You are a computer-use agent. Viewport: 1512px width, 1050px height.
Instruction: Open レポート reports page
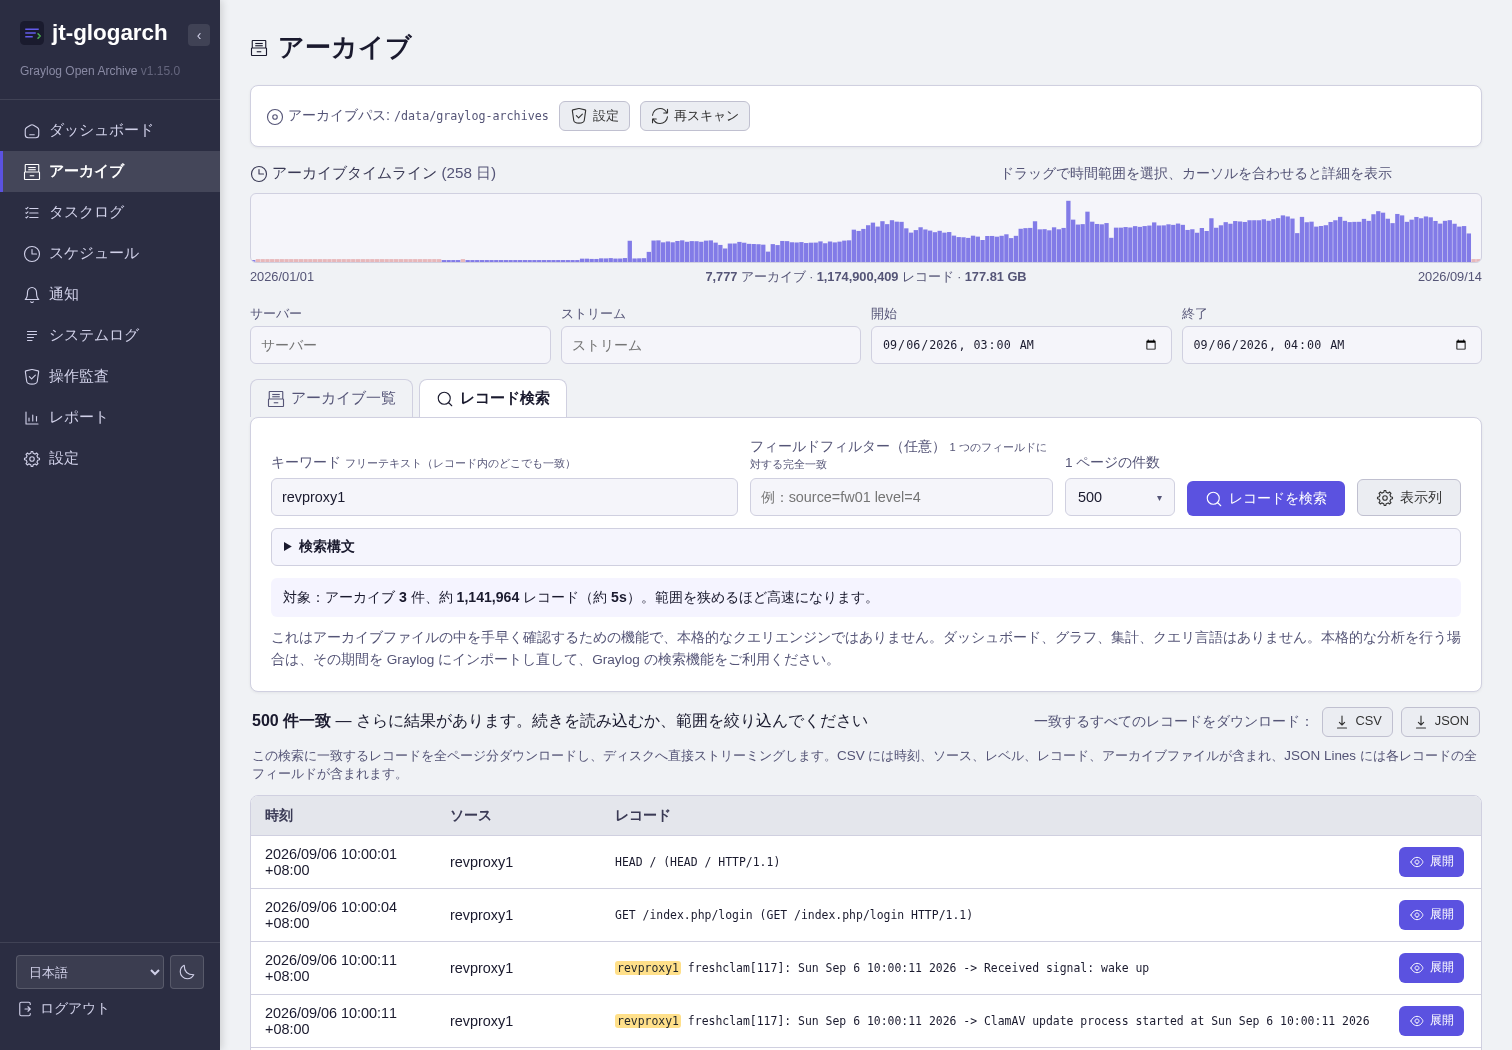(x=110, y=417)
